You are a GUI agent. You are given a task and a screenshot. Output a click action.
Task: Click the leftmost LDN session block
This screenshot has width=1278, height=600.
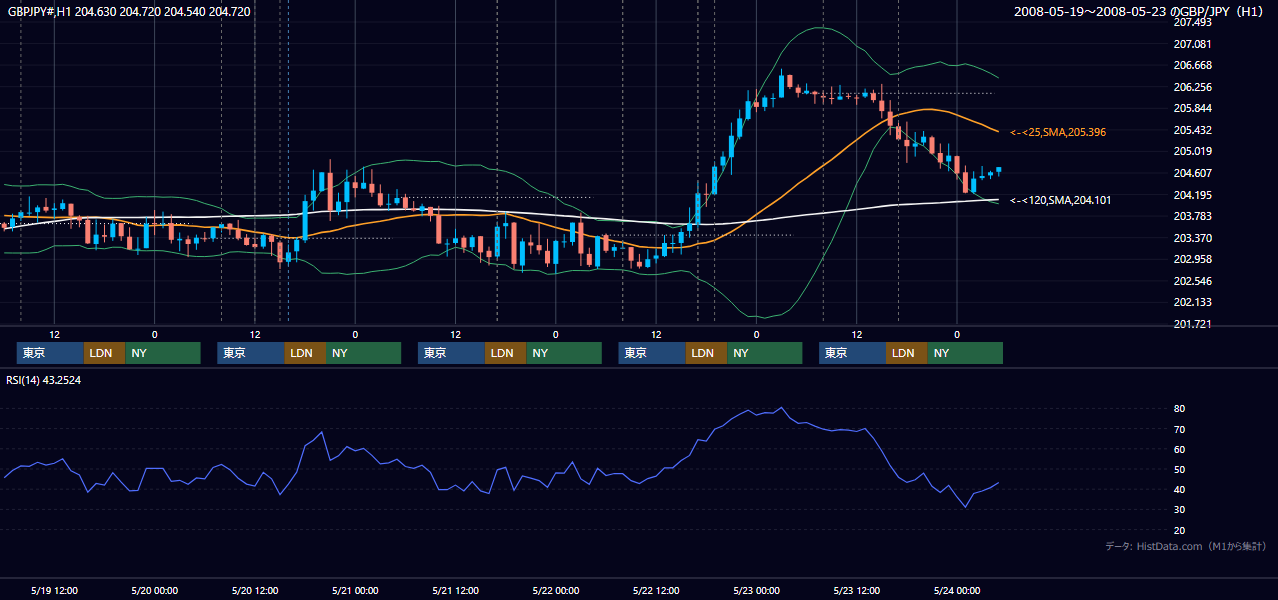[x=104, y=353]
